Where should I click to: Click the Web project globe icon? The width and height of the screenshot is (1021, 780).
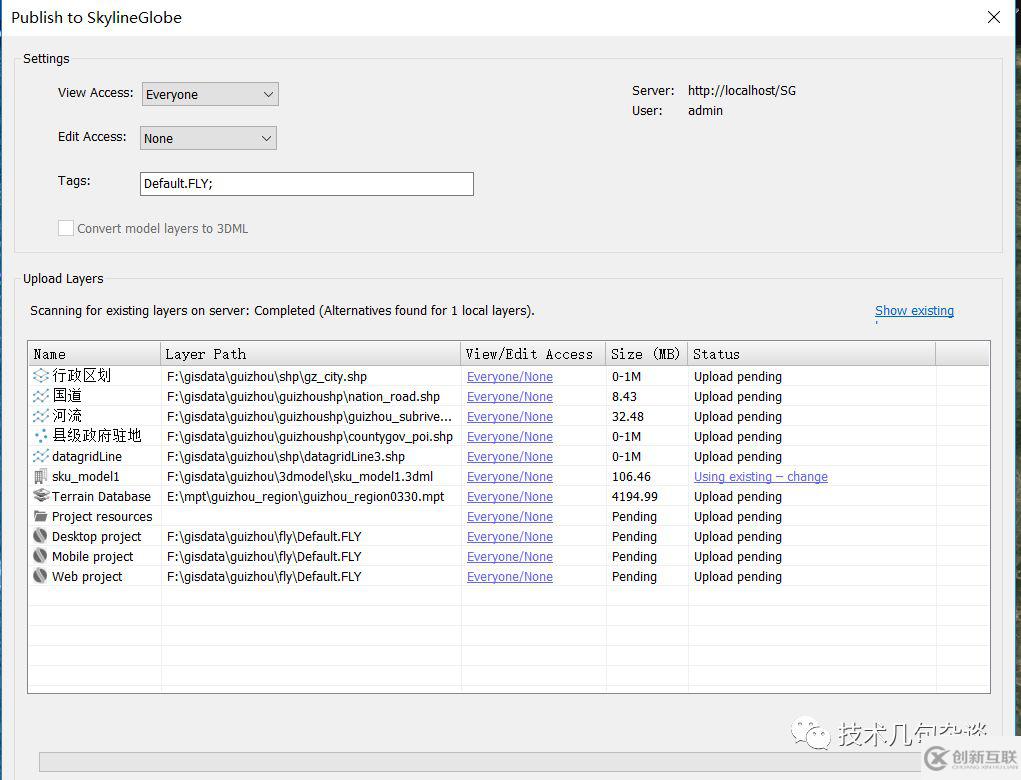[x=40, y=576]
